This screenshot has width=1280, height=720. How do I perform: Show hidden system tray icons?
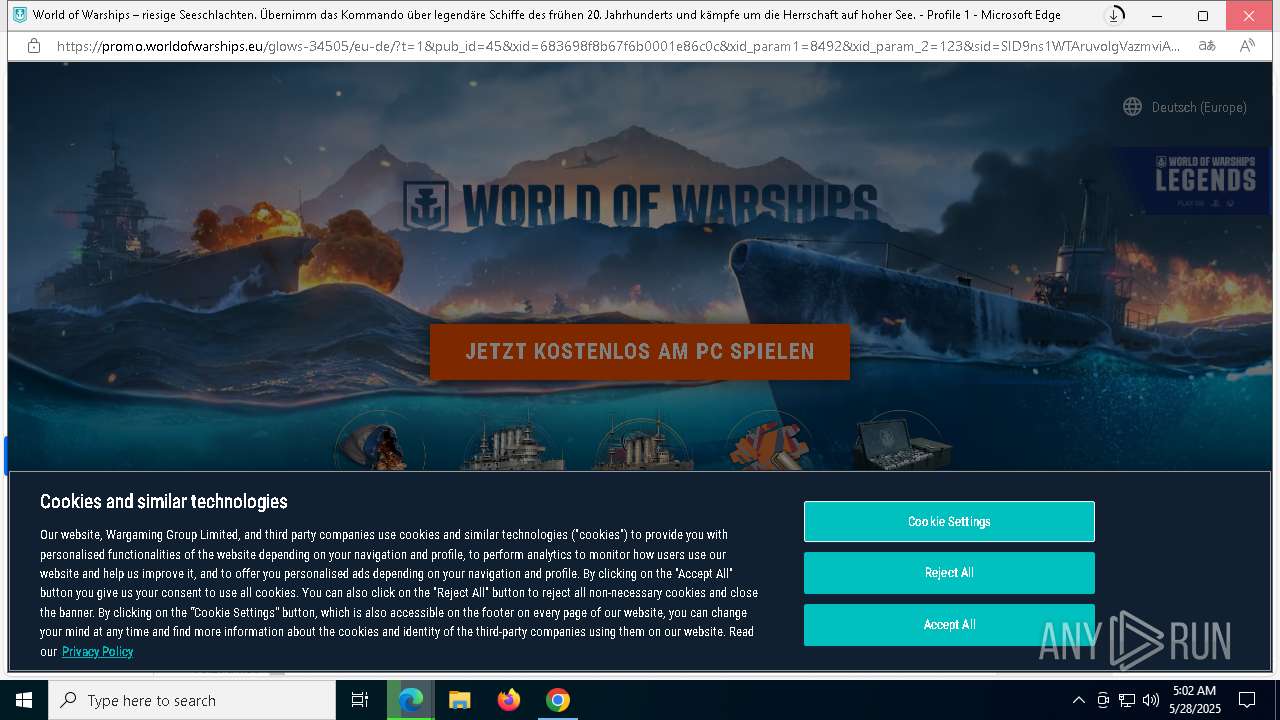click(x=1078, y=700)
